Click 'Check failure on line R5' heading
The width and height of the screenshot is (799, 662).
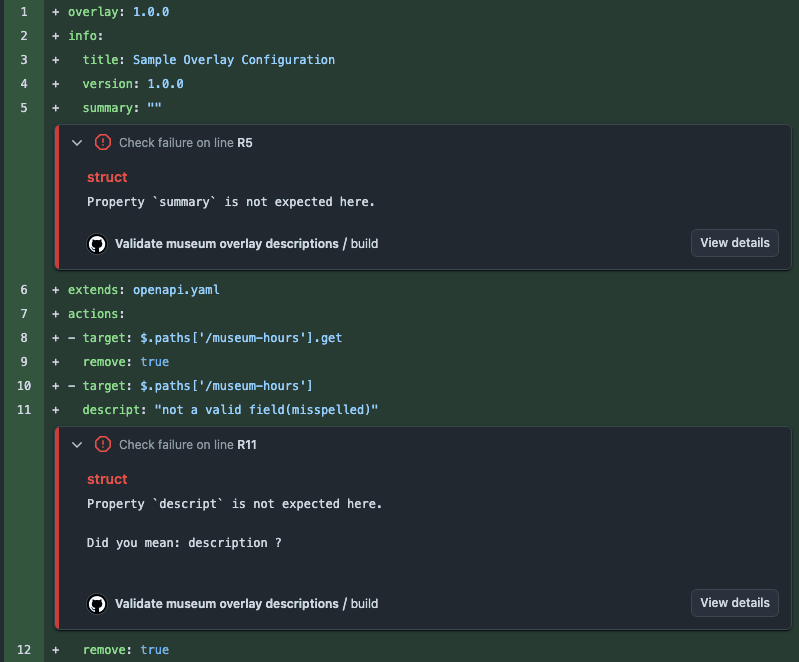185,143
